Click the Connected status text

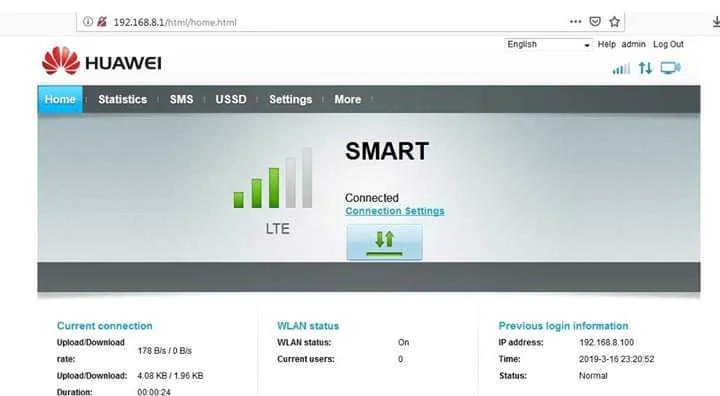tap(372, 198)
